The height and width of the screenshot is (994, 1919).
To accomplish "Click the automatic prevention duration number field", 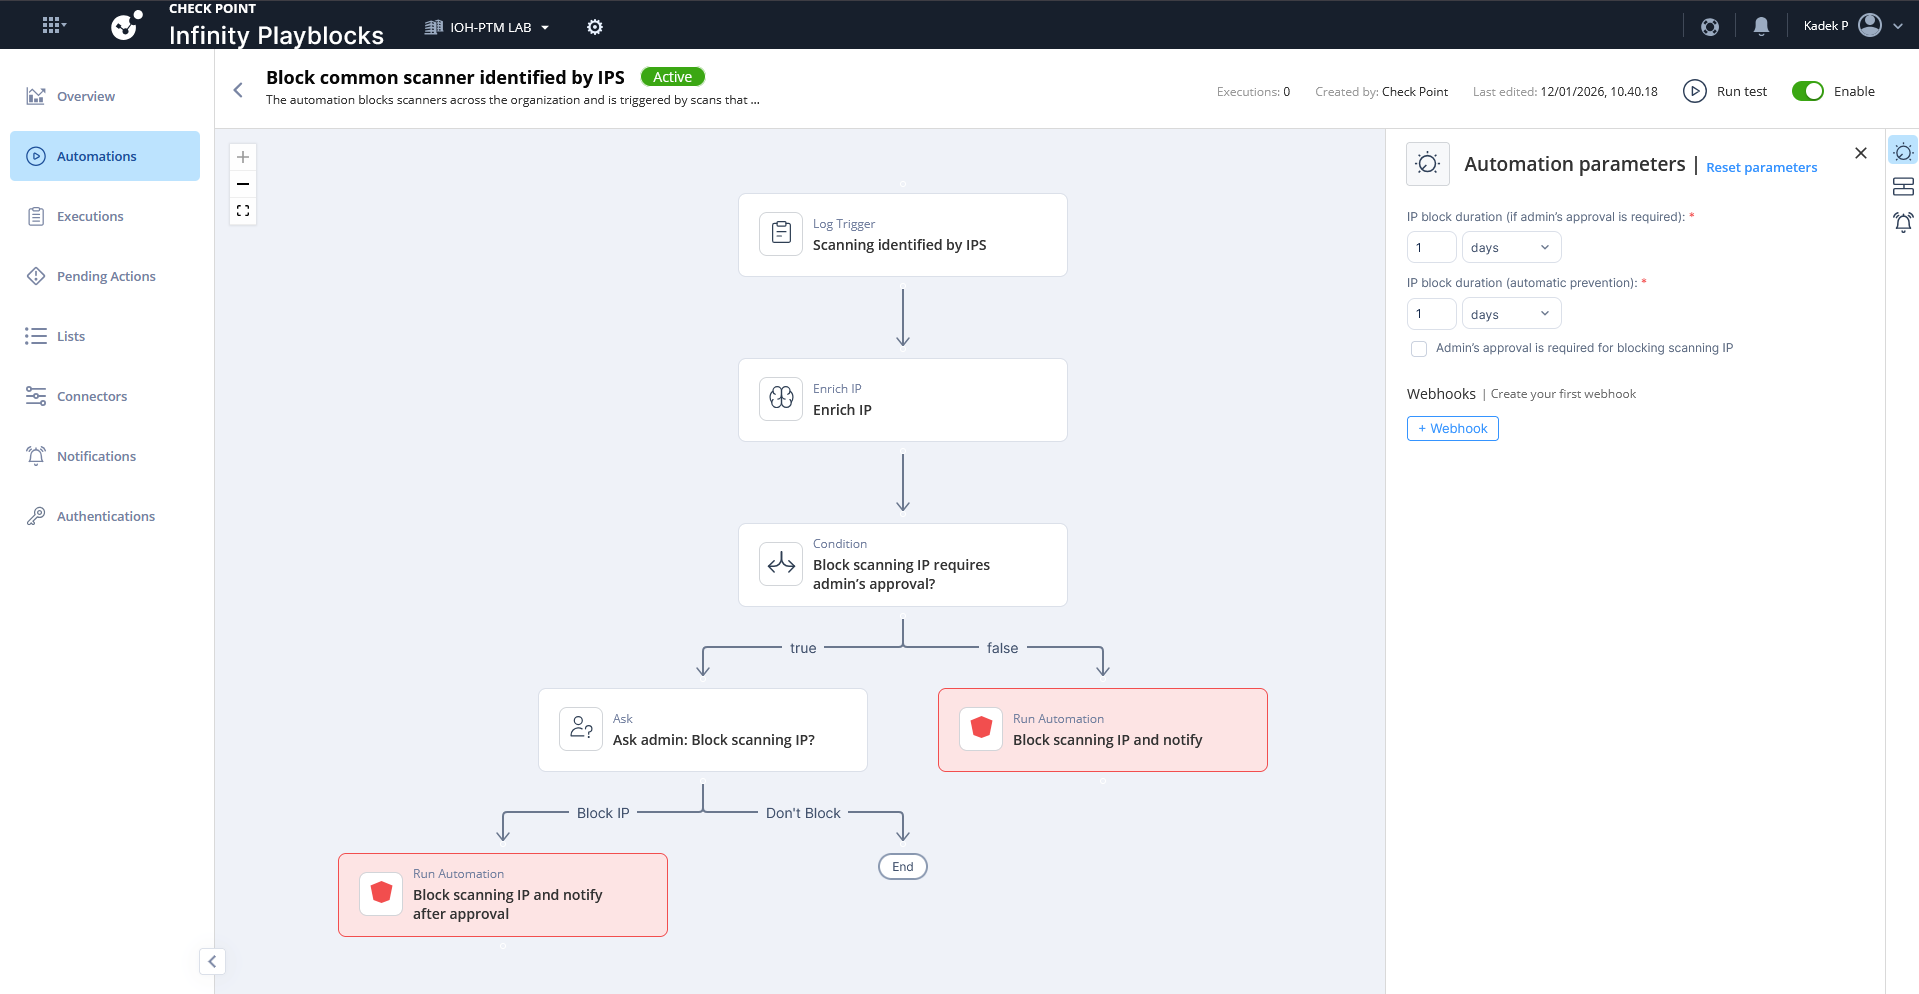I will point(1431,314).
